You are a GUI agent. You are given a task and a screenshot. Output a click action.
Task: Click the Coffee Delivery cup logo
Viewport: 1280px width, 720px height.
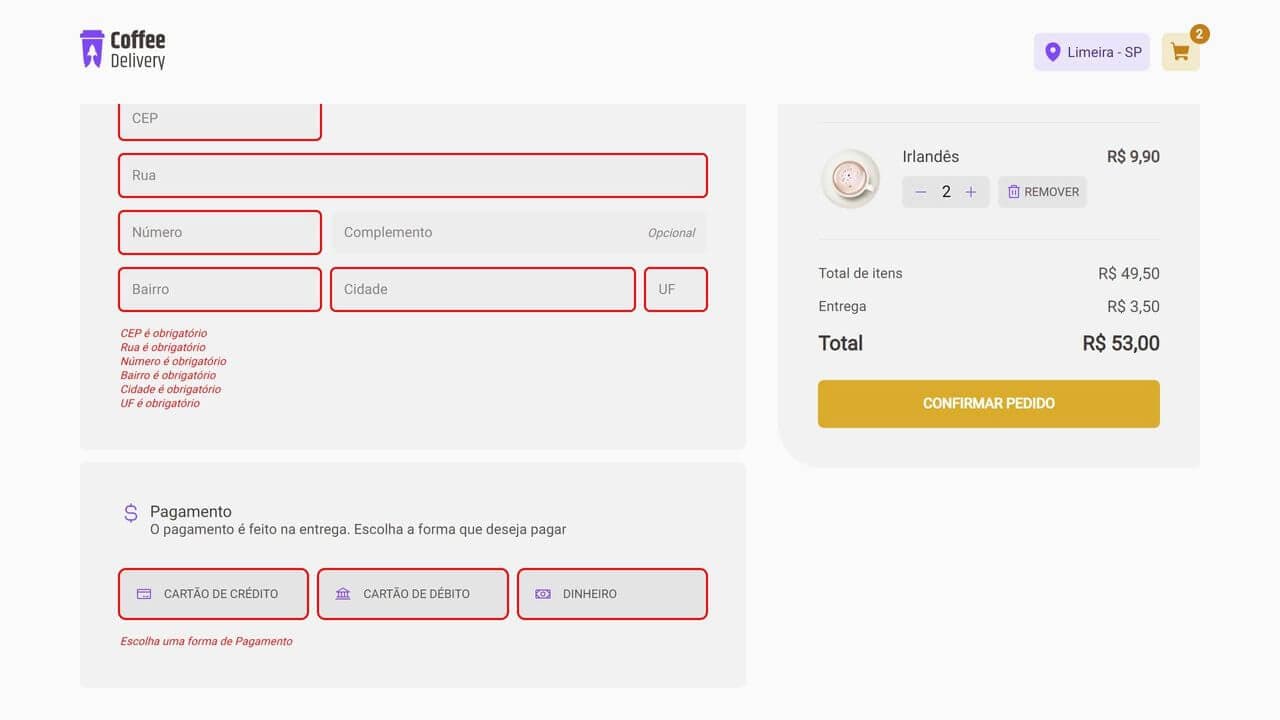[92, 47]
